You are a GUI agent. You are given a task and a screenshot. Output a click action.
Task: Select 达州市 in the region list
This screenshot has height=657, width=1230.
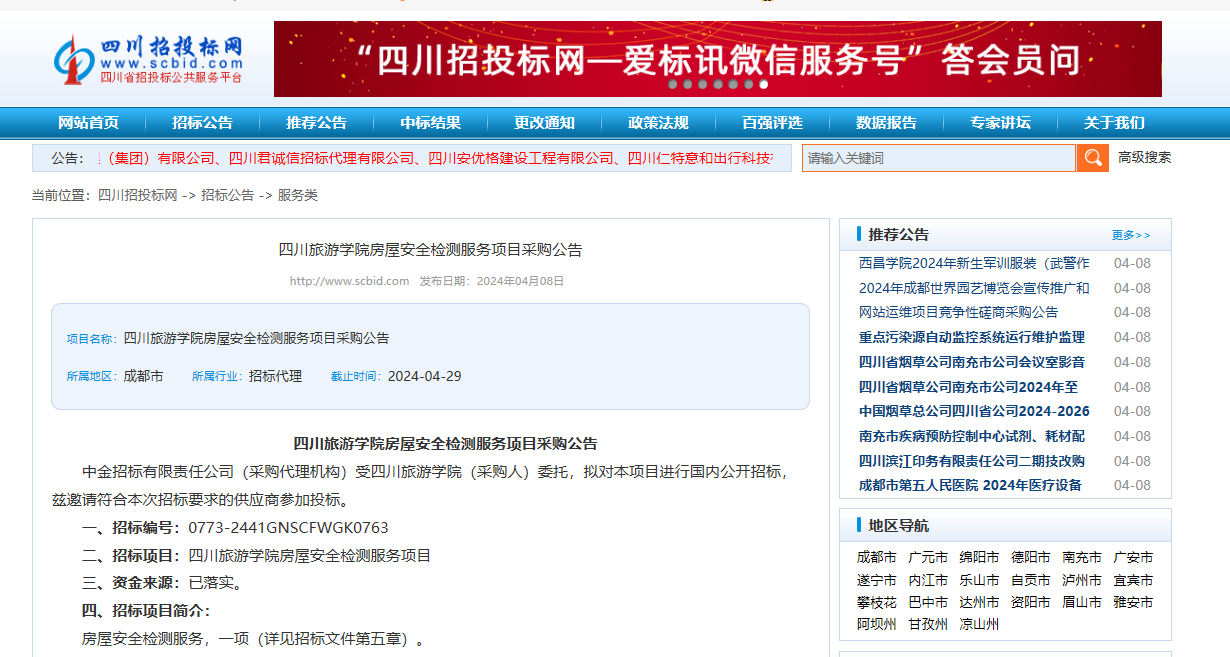tap(979, 602)
